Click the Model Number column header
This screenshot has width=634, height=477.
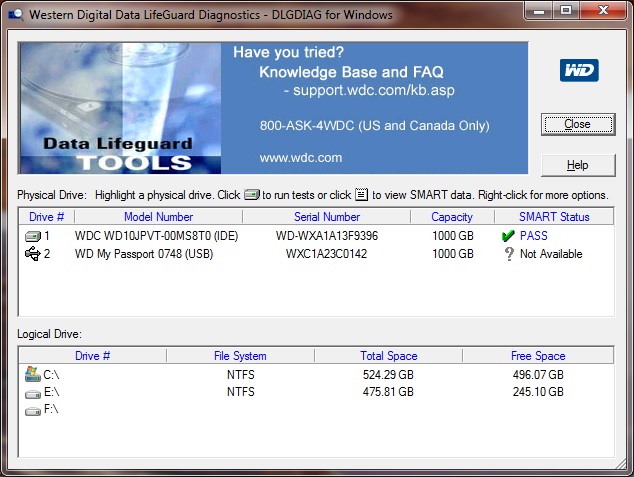[x=158, y=217]
